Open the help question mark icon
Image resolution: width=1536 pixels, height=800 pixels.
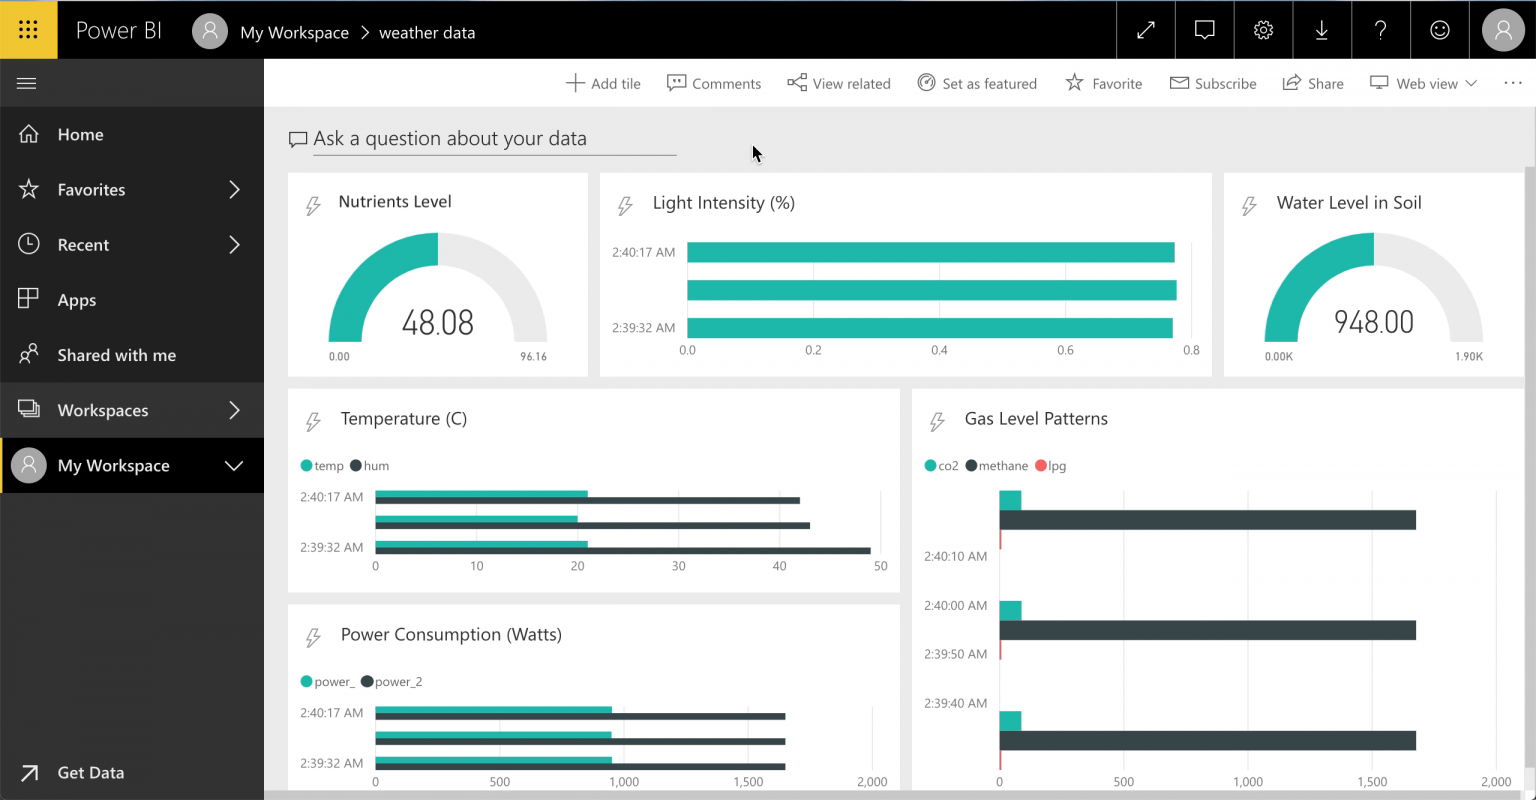pyautogui.click(x=1381, y=30)
